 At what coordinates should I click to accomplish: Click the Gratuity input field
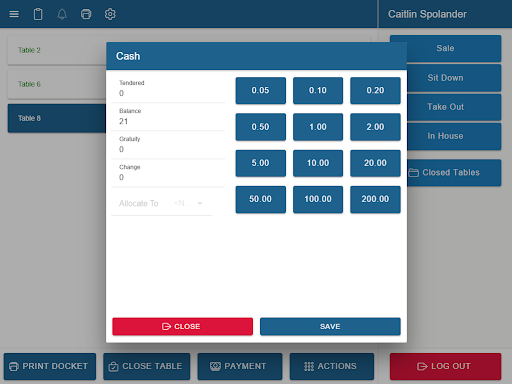(168, 145)
